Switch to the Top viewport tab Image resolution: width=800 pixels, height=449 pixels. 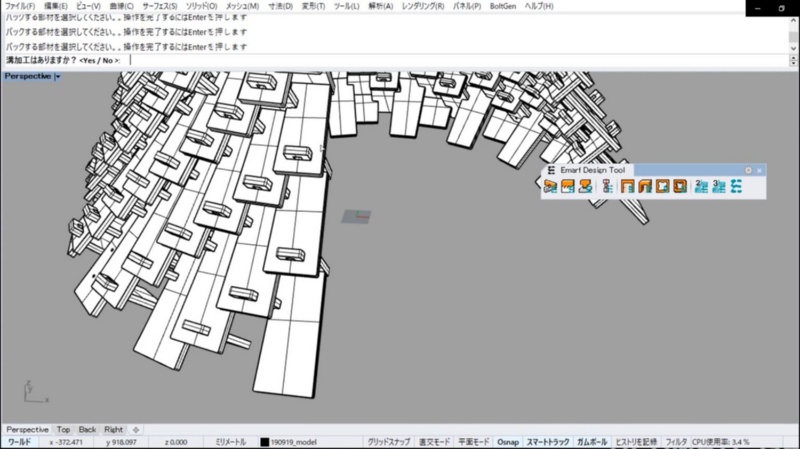click(63, 429)
